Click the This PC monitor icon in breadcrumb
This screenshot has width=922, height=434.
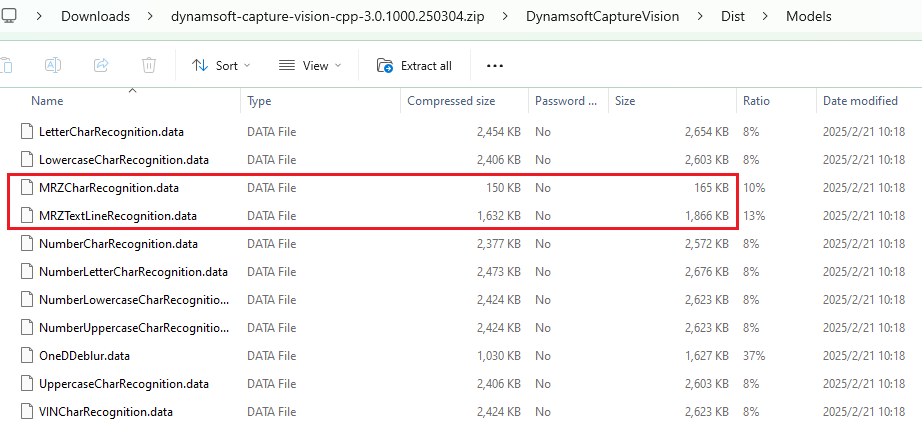8,16
